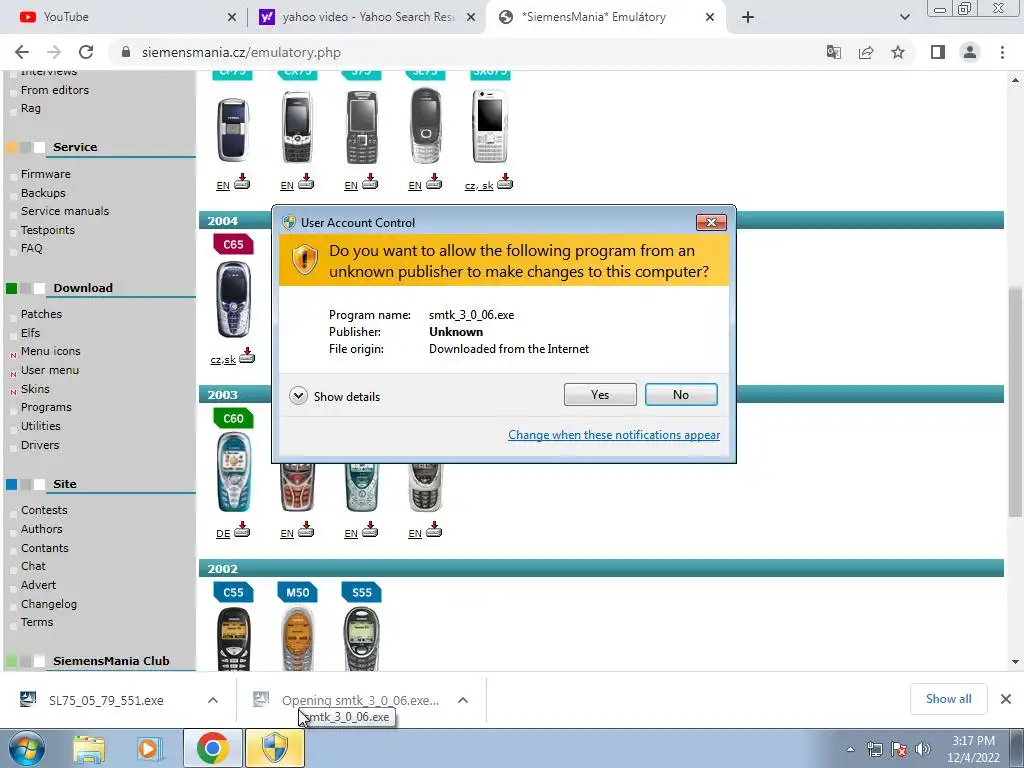Open network tray icon
This screenshot has width=1024, height=768.
point(874,749)
